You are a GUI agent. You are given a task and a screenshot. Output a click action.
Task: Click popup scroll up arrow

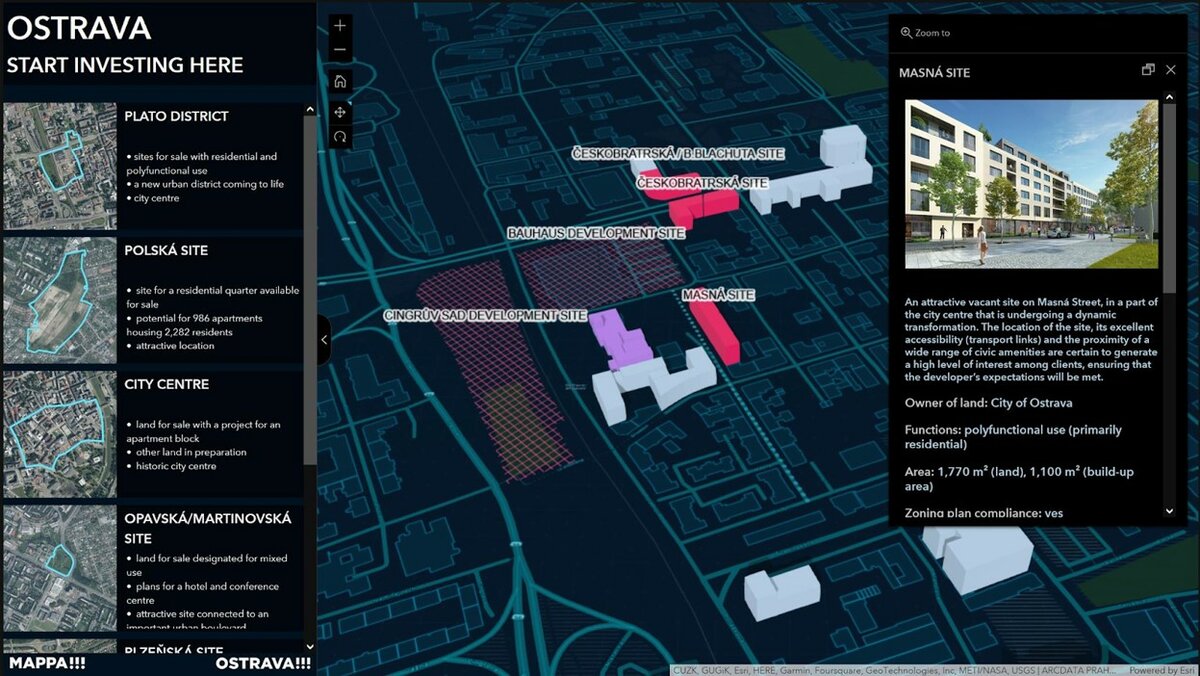pyautogui.click(x=1170, y=98)
